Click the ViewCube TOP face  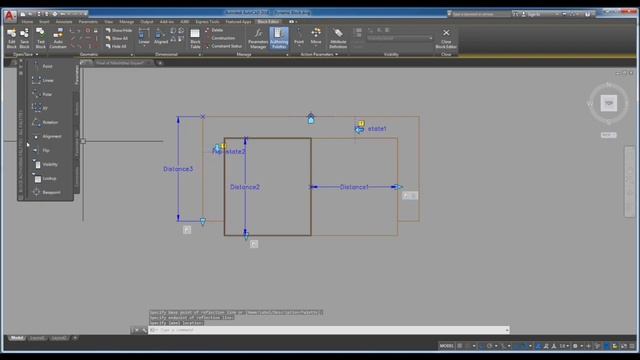[x=609, y=103]
